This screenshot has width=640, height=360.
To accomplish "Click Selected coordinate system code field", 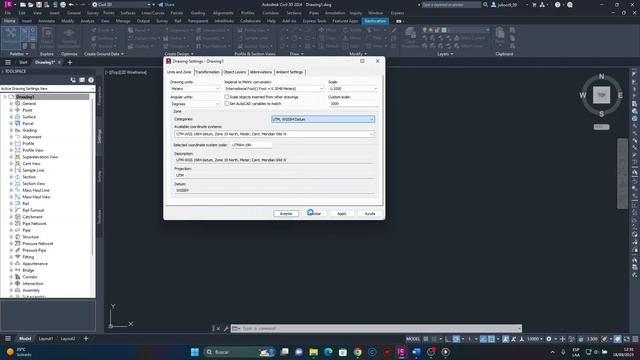I will click(x=251, y=145).
